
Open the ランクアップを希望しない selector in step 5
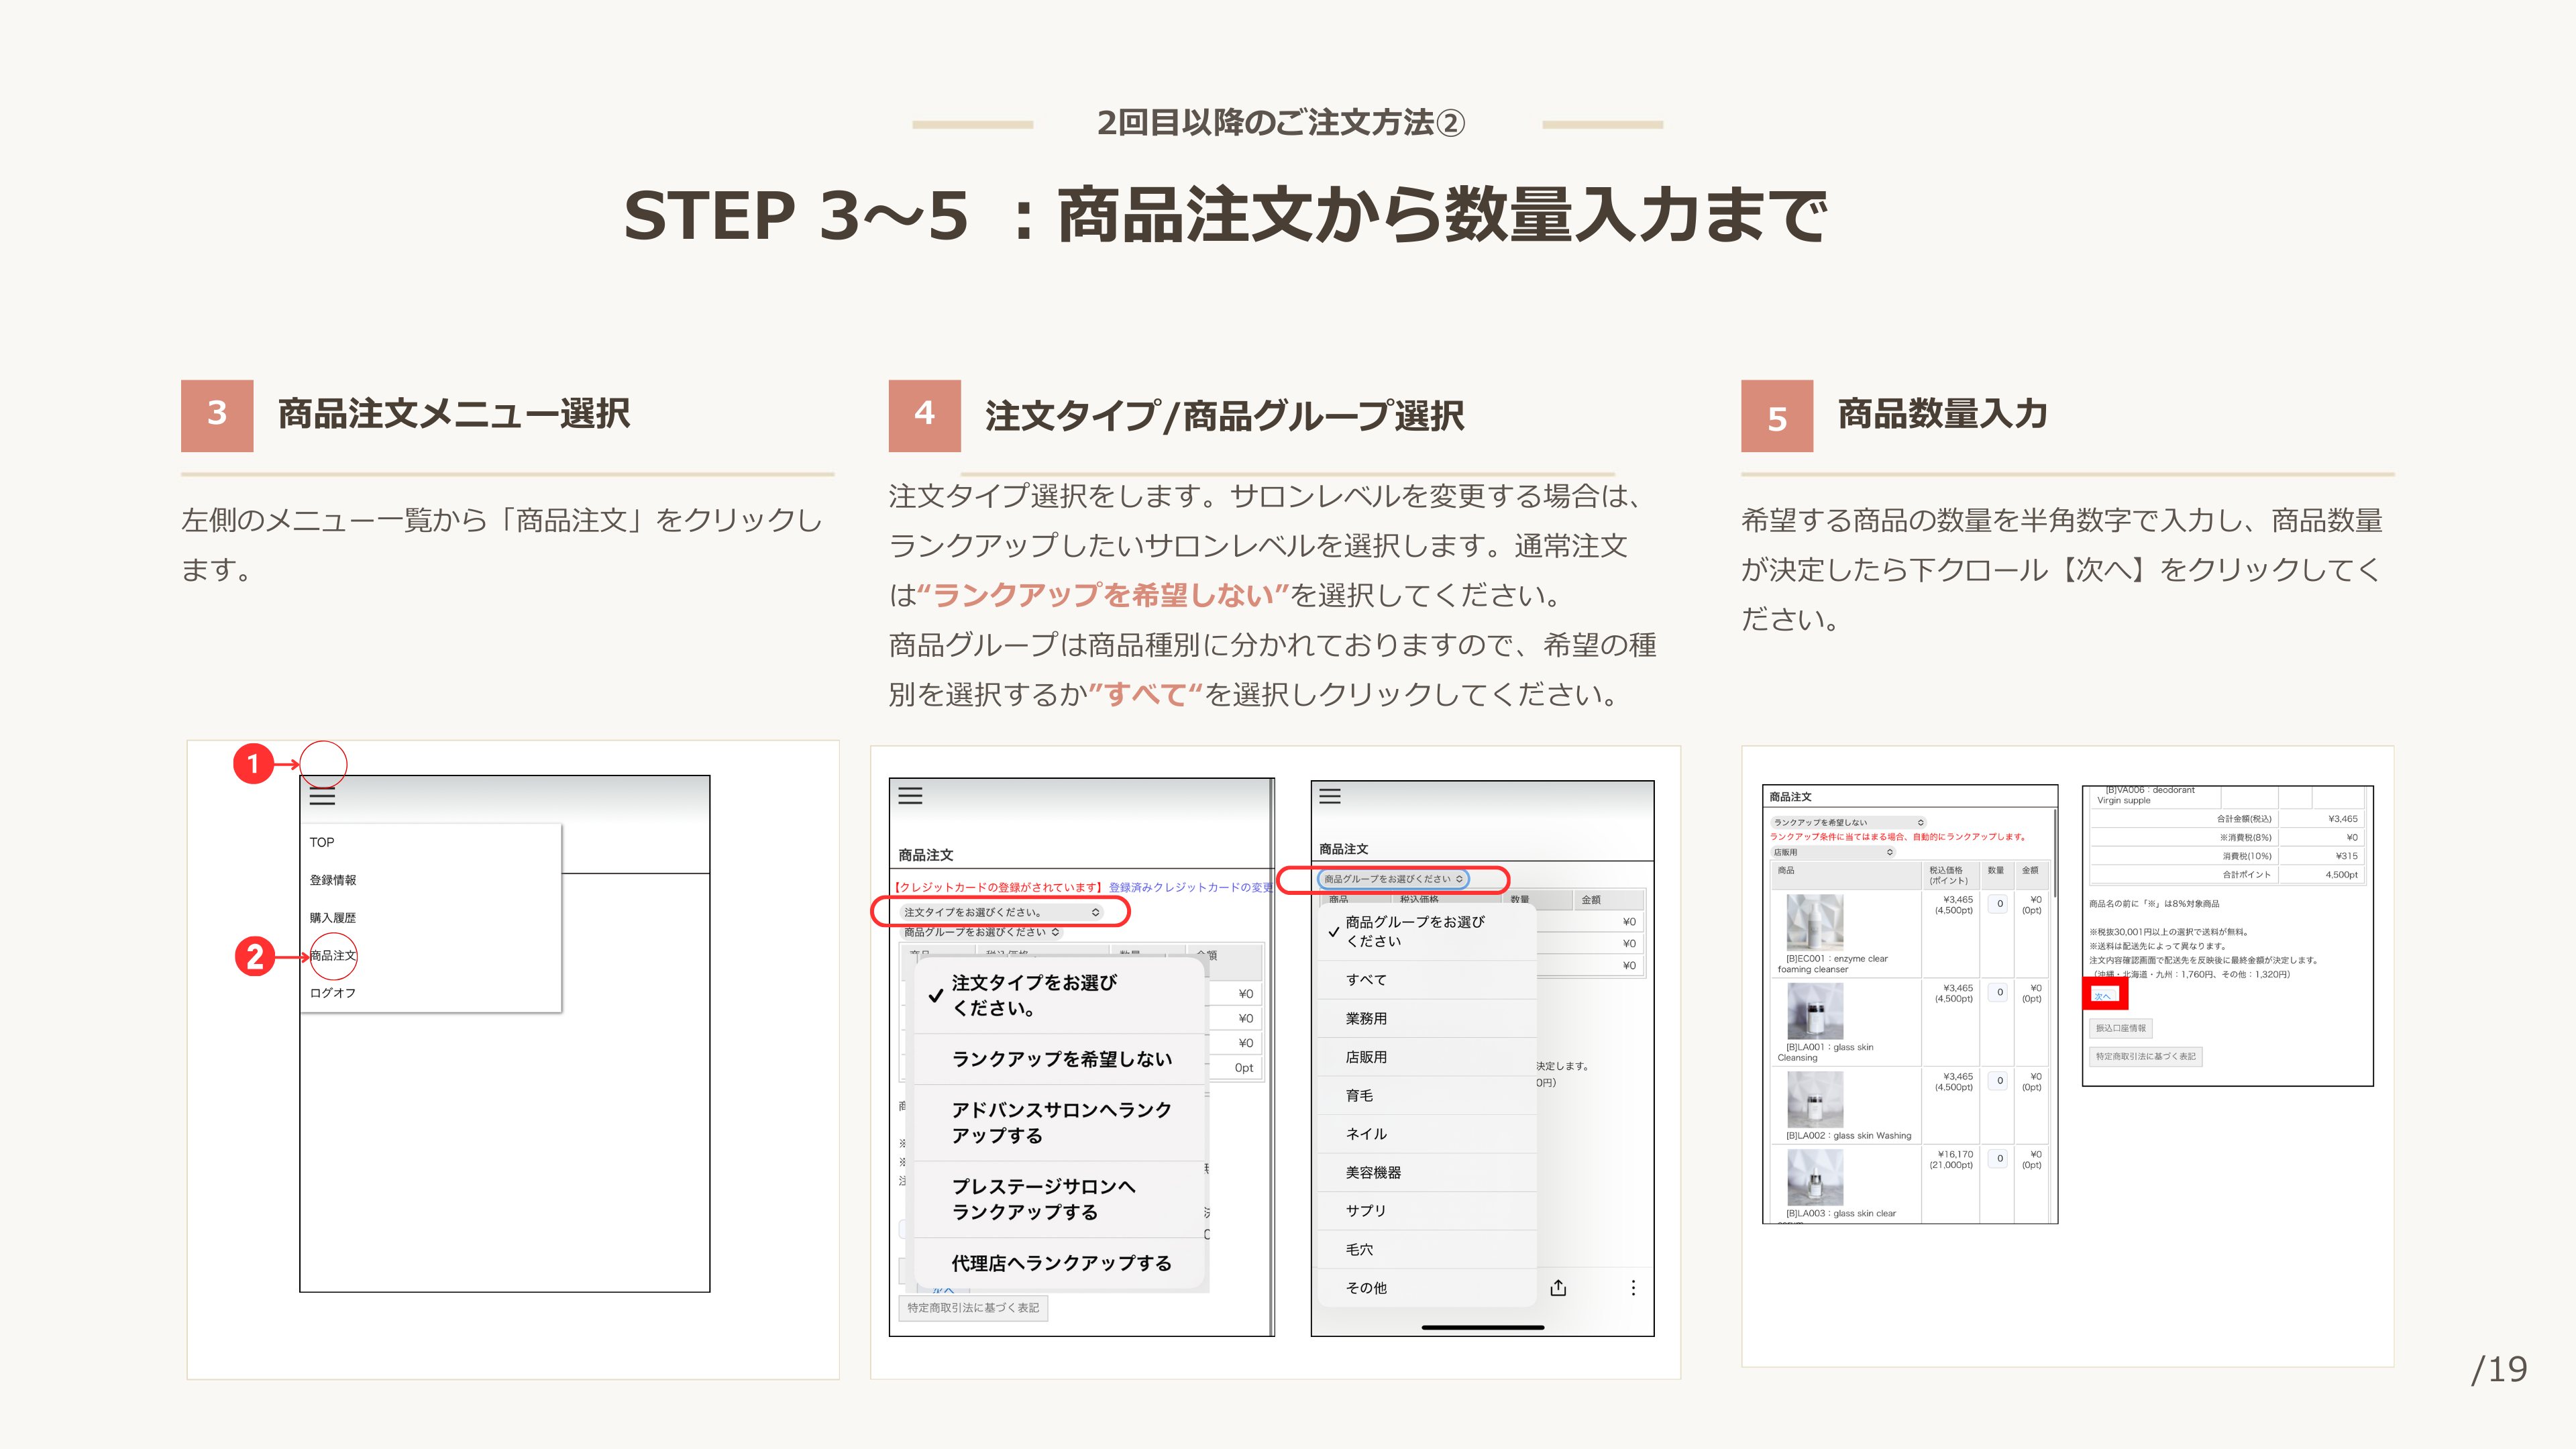(1848, 822)
